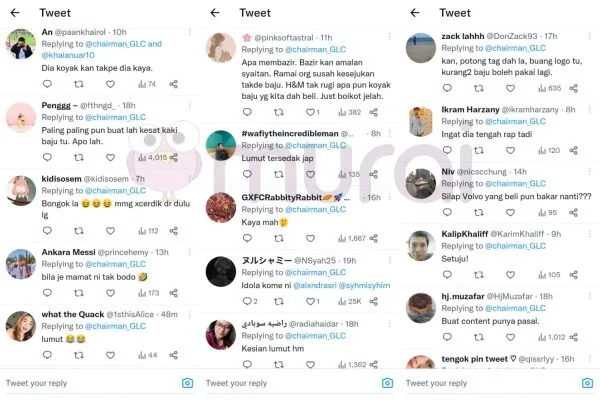The image size is (600, 400).
Task: Open more options menu on zack lahhh's reply
Action: click(x=590, y=36)
